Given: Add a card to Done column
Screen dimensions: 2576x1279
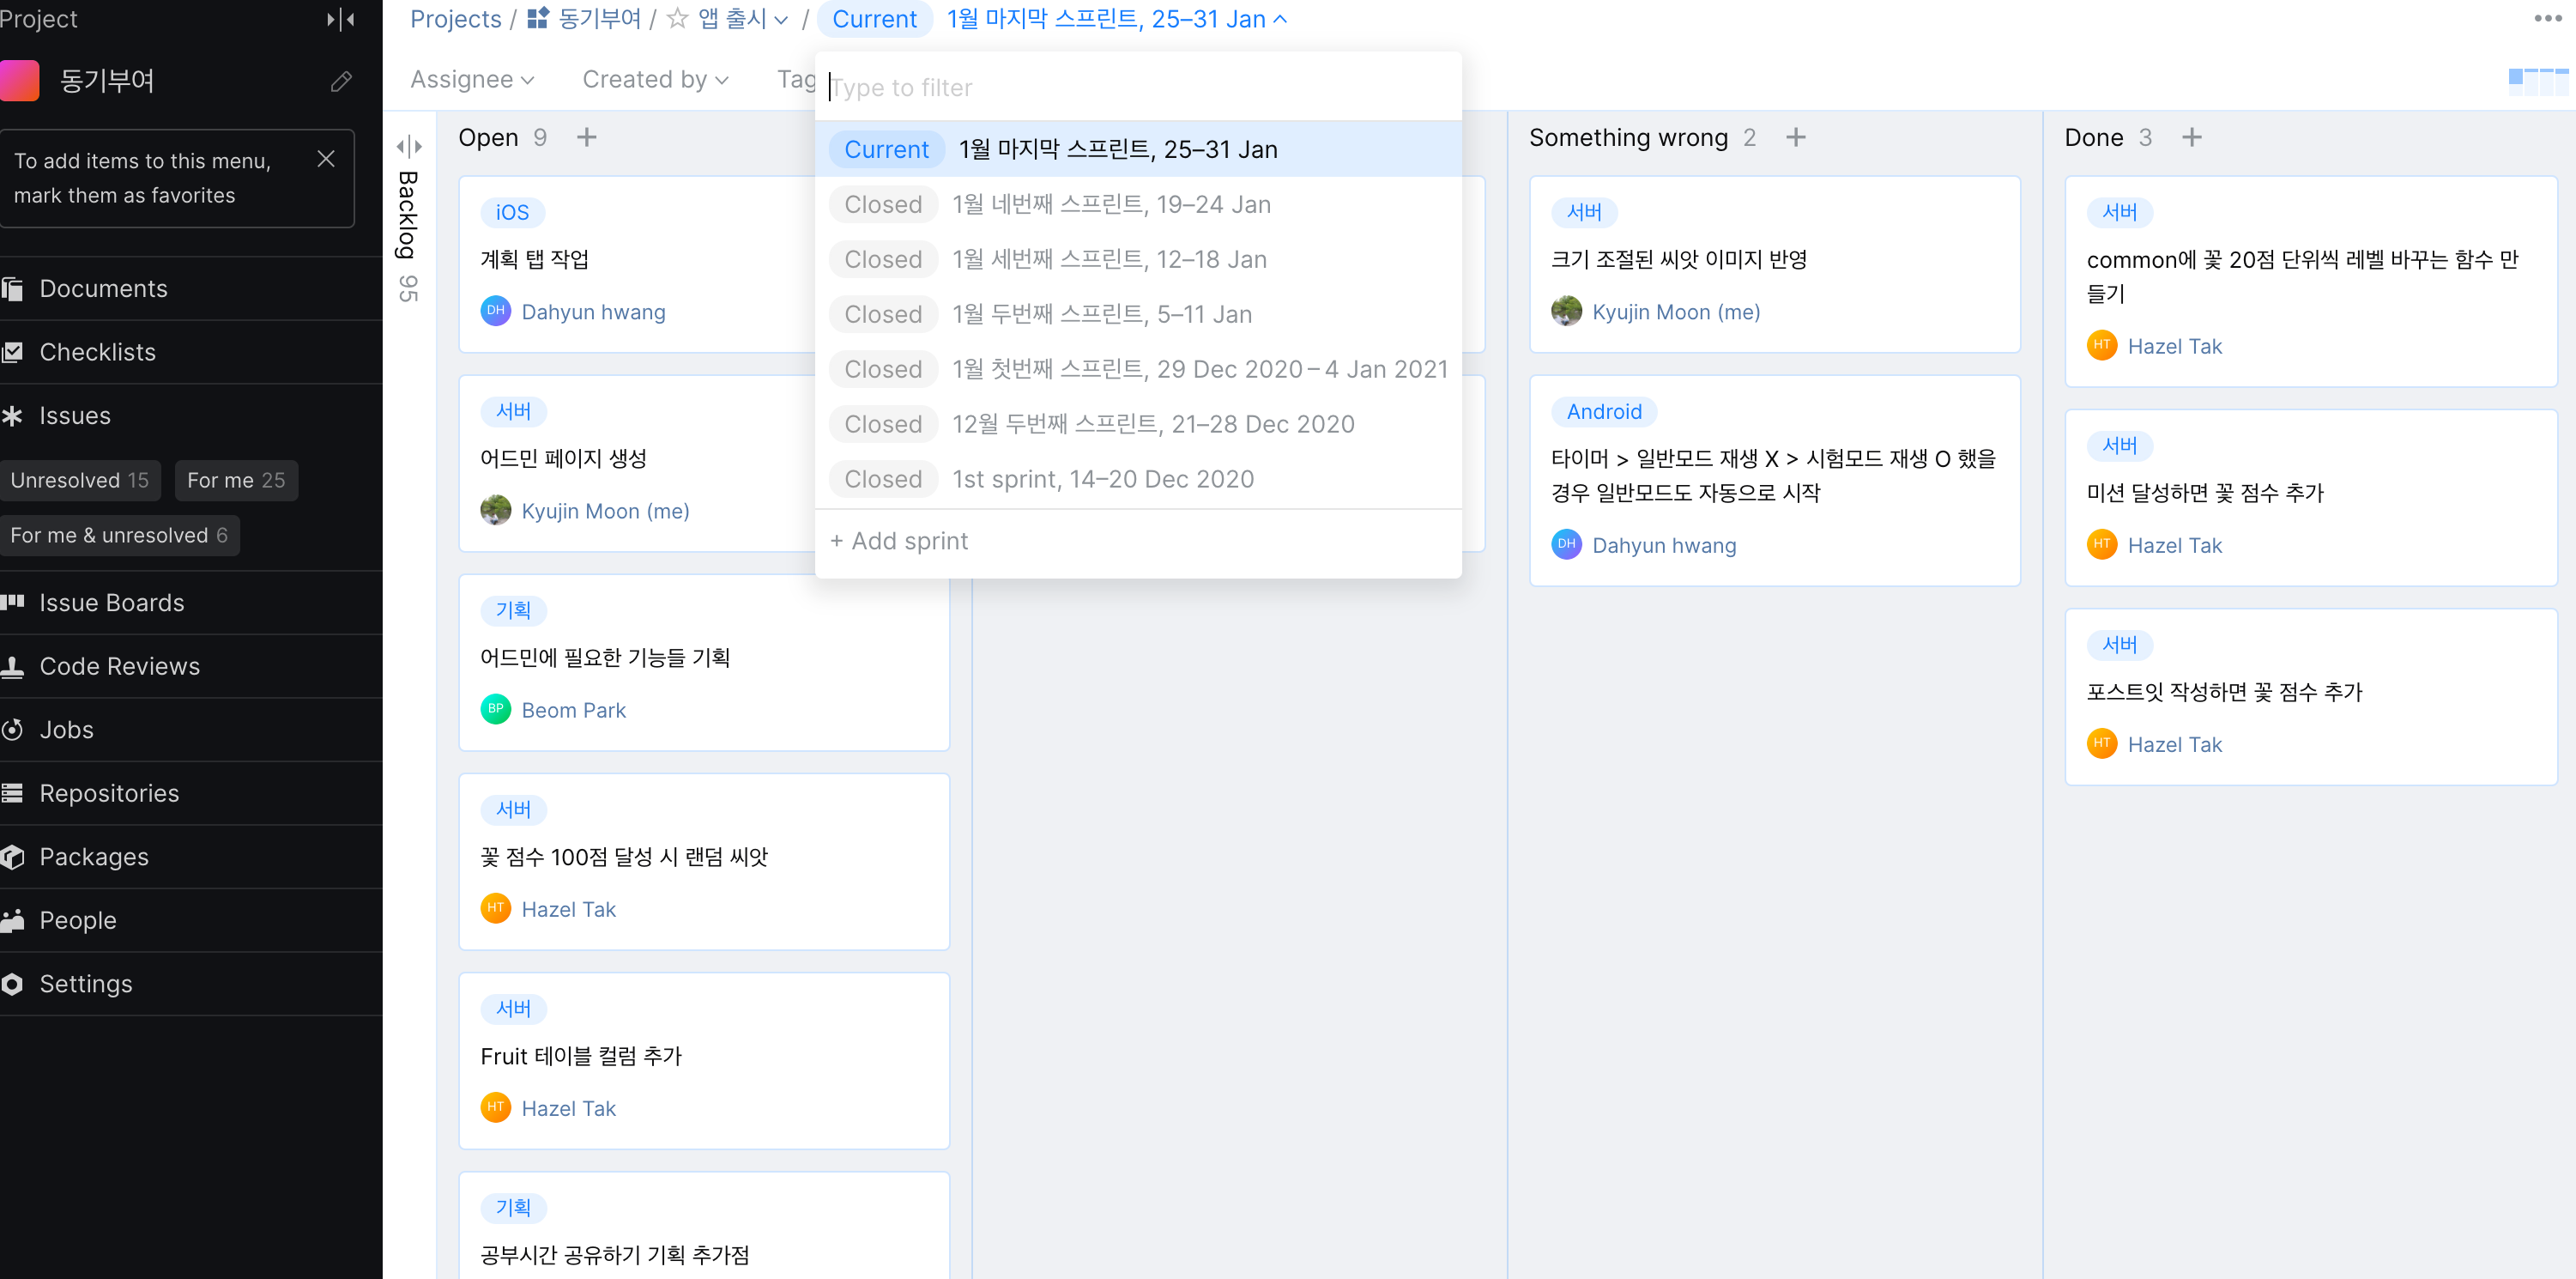Looking at the screenshot, I should 2191,137.
